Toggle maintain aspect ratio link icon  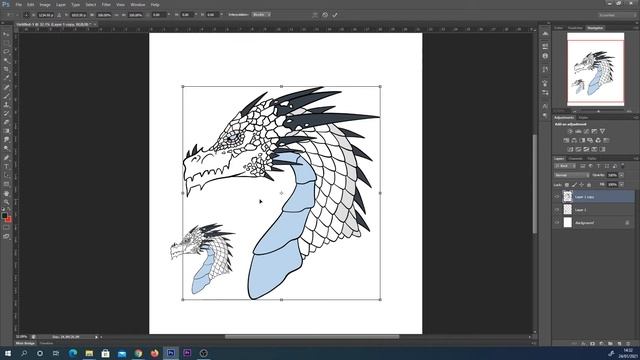click(116, 15)
